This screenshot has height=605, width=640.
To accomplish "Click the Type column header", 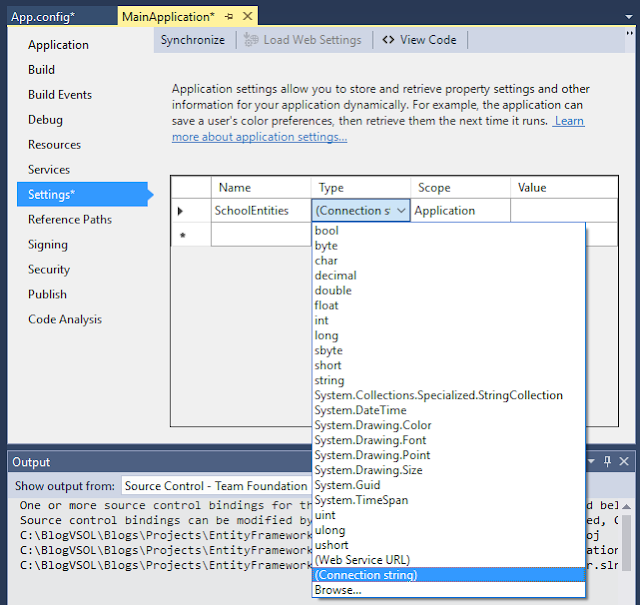I will click(x=361, y=188).
